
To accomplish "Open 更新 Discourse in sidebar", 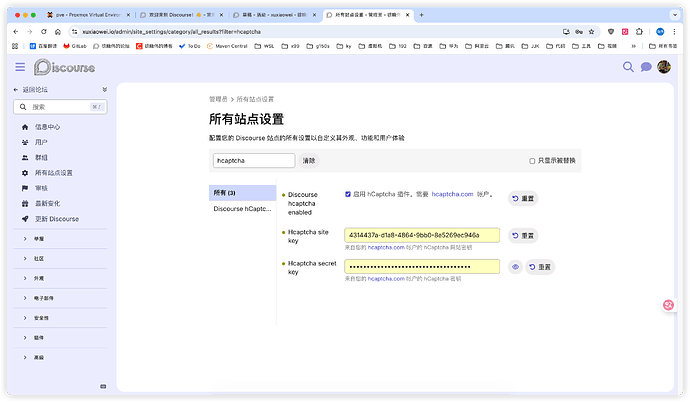I will point(56,218).
